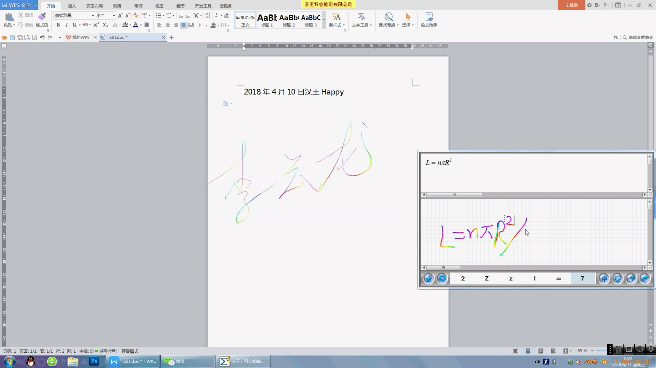Click the Bold formatting icon
The image size is (656, 368).
pos(58,25)
